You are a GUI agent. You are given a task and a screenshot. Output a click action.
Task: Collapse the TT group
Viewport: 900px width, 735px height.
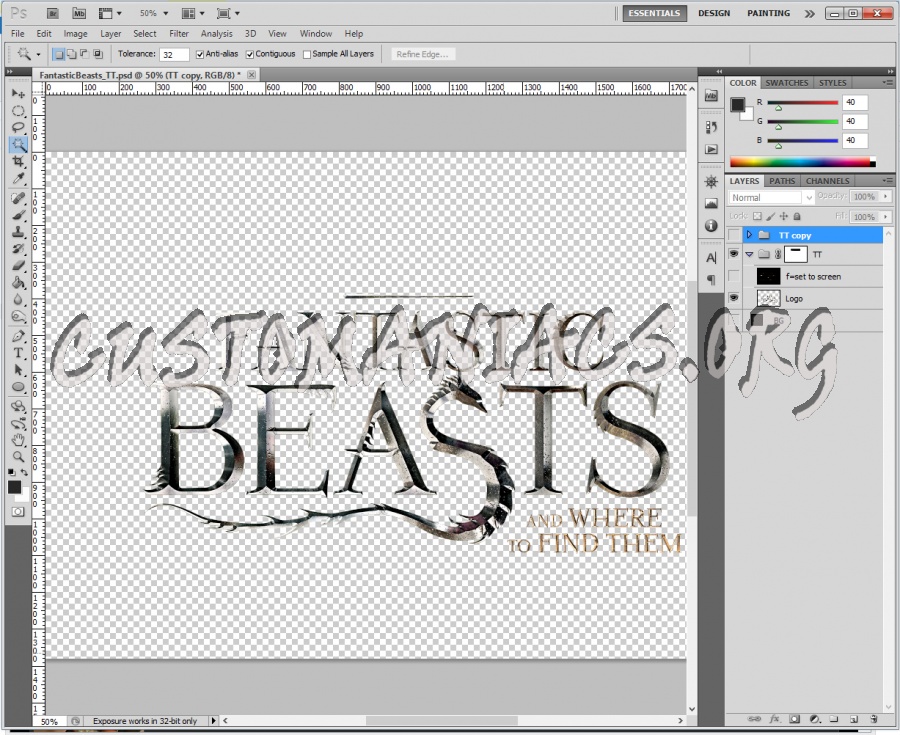click(749, 254)
